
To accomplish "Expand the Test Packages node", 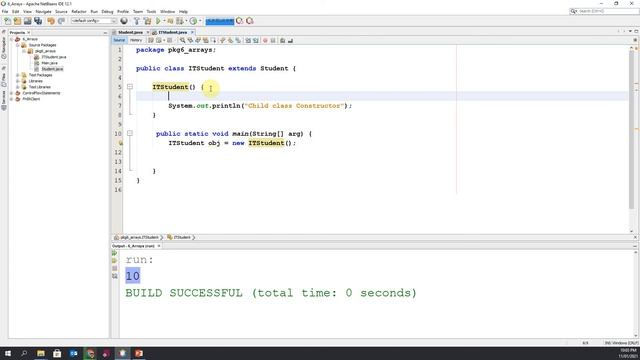I will coord(18,75).
